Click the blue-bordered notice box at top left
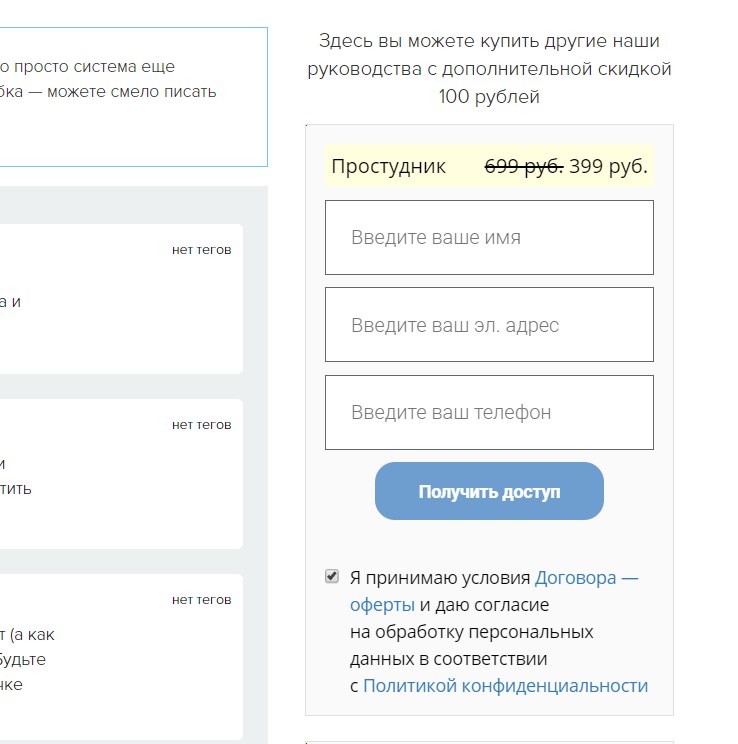 click(x=130, y=96)
